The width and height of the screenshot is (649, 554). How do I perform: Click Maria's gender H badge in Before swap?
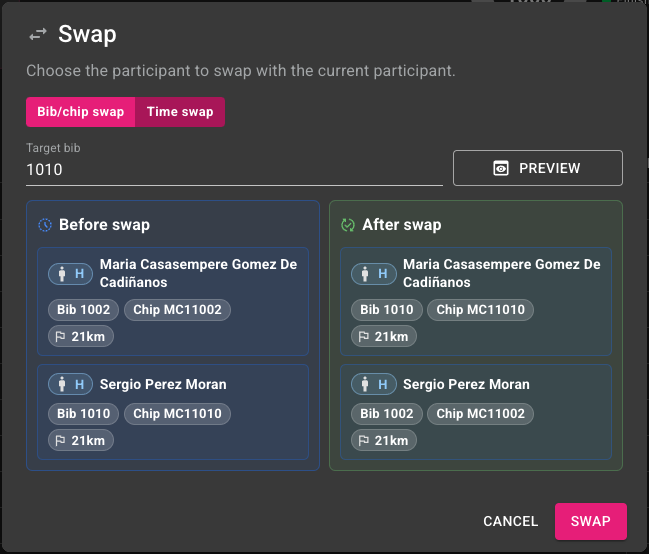click(x=70, y=274)
